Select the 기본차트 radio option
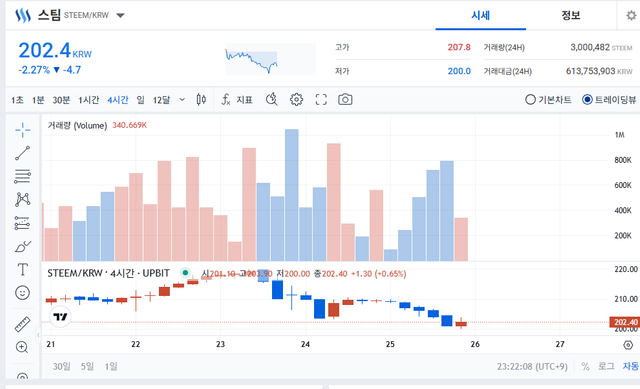Image resolution: width=640 pixels, height=389 pixels. (x=548, y=100)
